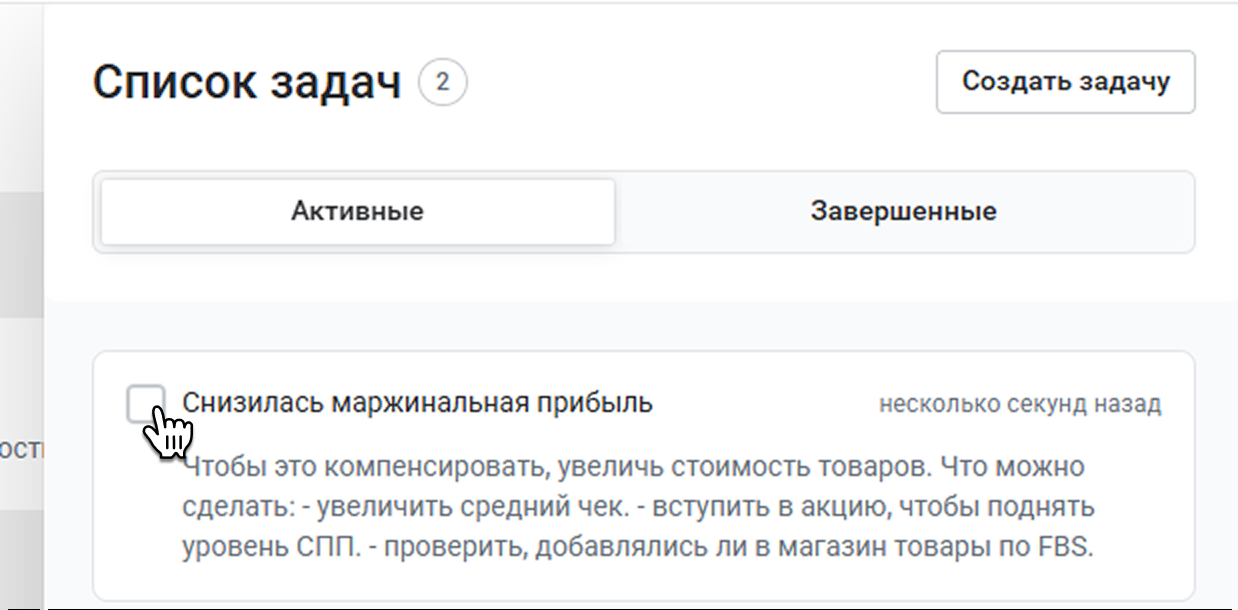Click the "Создать задачу" button
Viewport: 1238px width, 610px height.
point(1065,82)
